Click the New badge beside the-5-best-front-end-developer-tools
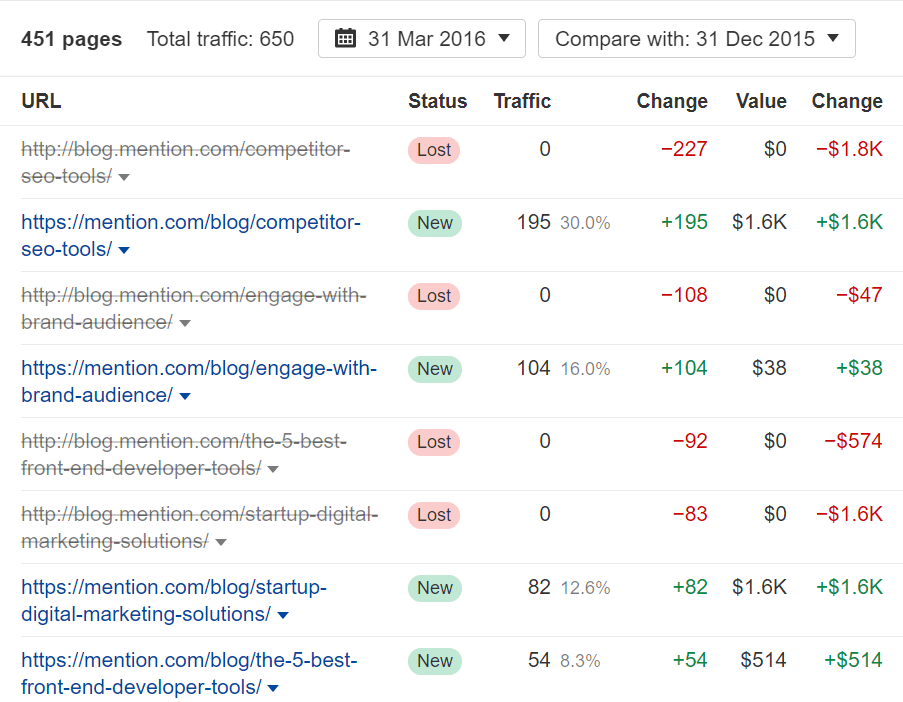903x702 pixels. click(434, 661)
